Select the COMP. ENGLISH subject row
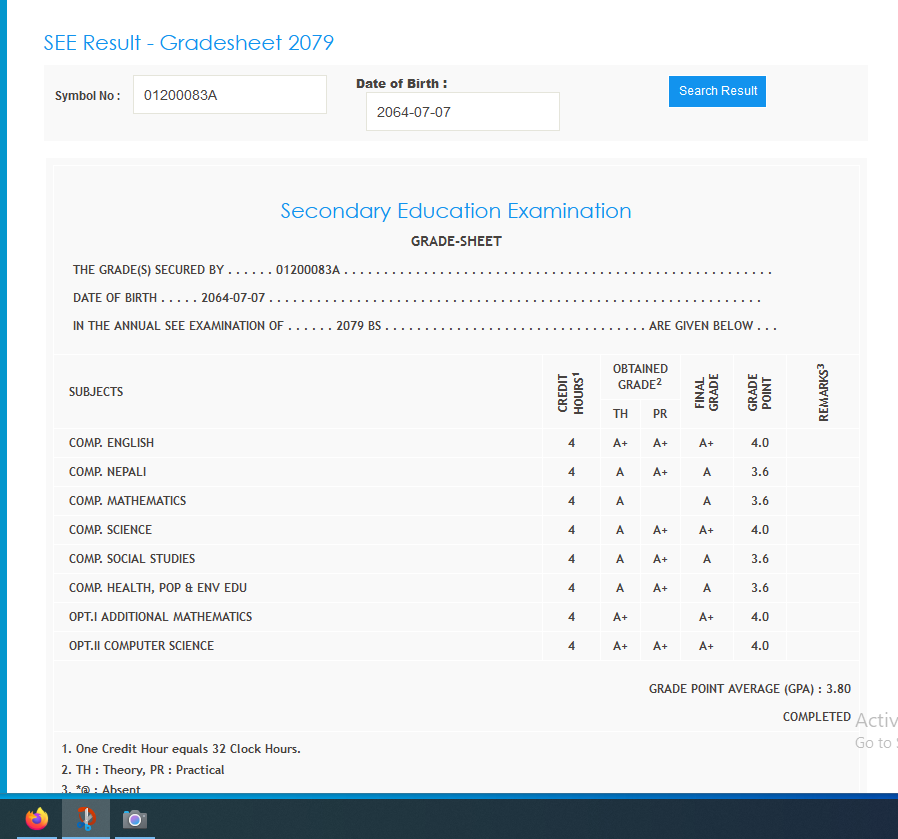Image resolution: width=898 pixels, height=839 pixels. coord(111,443)
